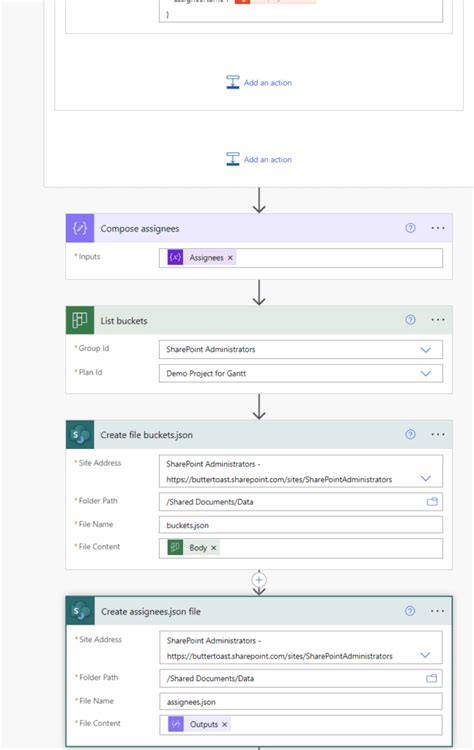Click the Create assignees.json file SharePoint icon
Viewport: 474px width, 750px height.
point(80,611)
